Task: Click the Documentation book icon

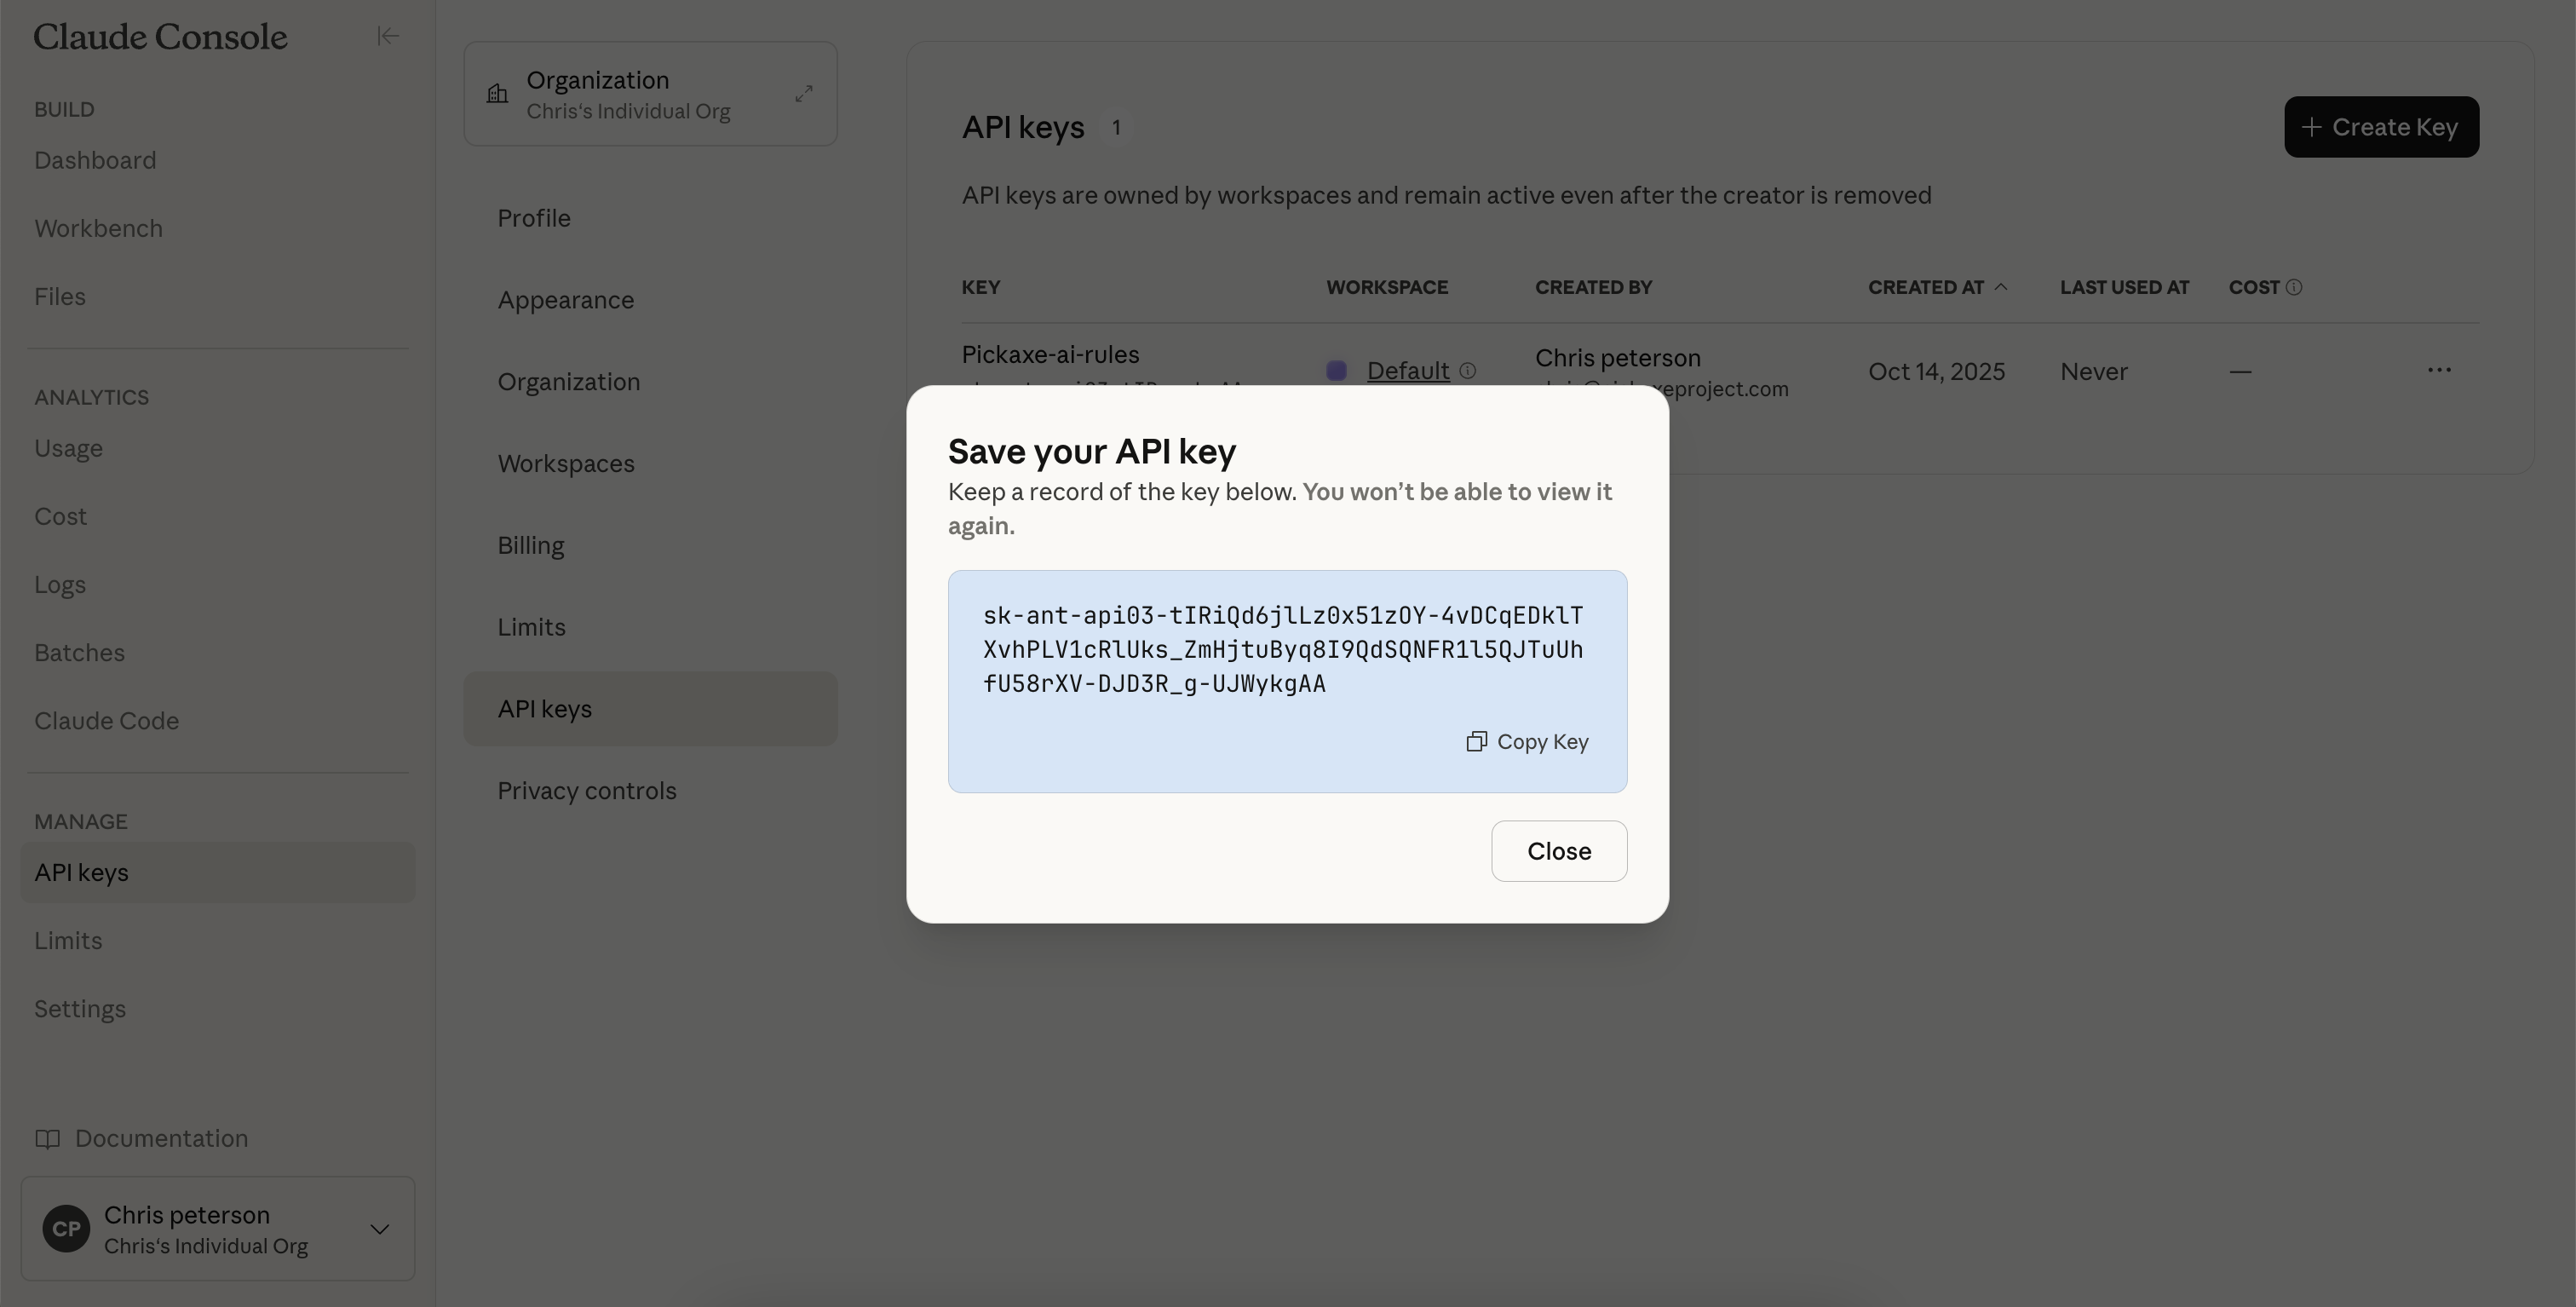Action: (x=47, y=1139)
